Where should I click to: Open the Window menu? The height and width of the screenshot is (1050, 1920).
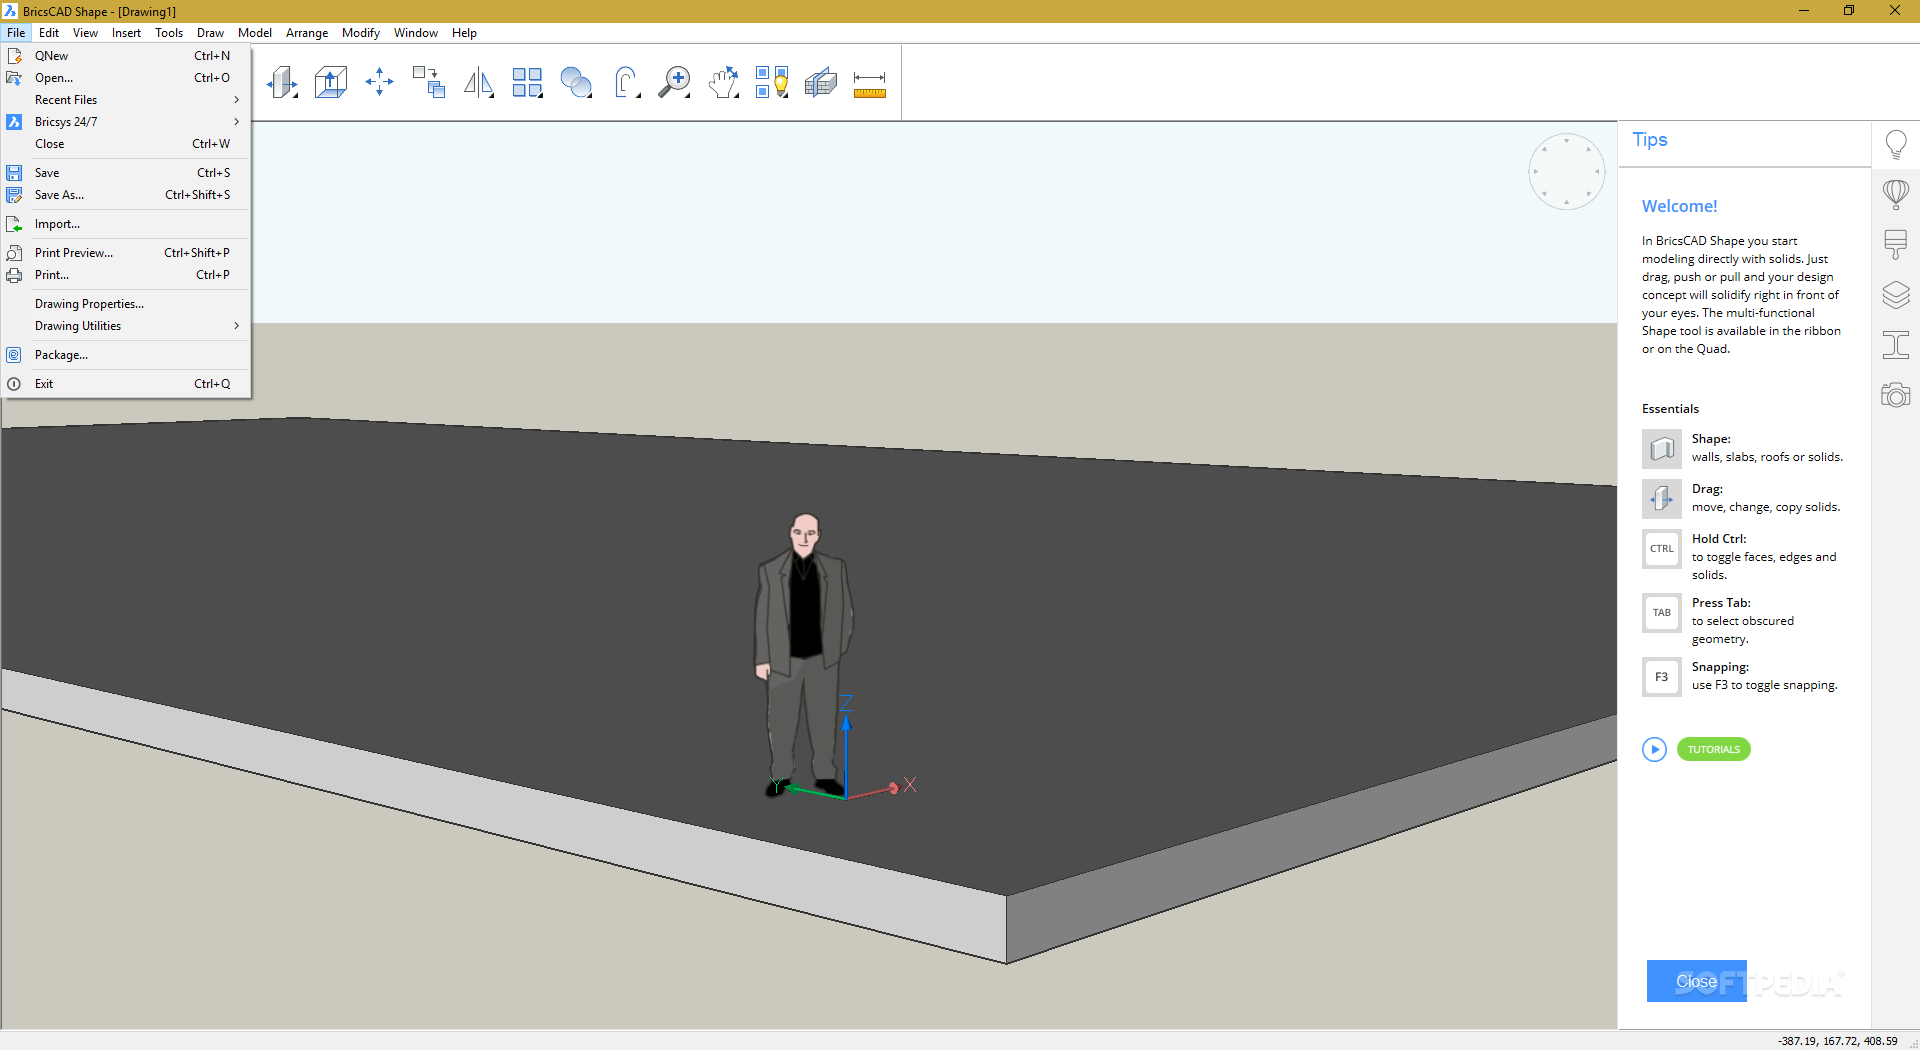coord(416,33)
